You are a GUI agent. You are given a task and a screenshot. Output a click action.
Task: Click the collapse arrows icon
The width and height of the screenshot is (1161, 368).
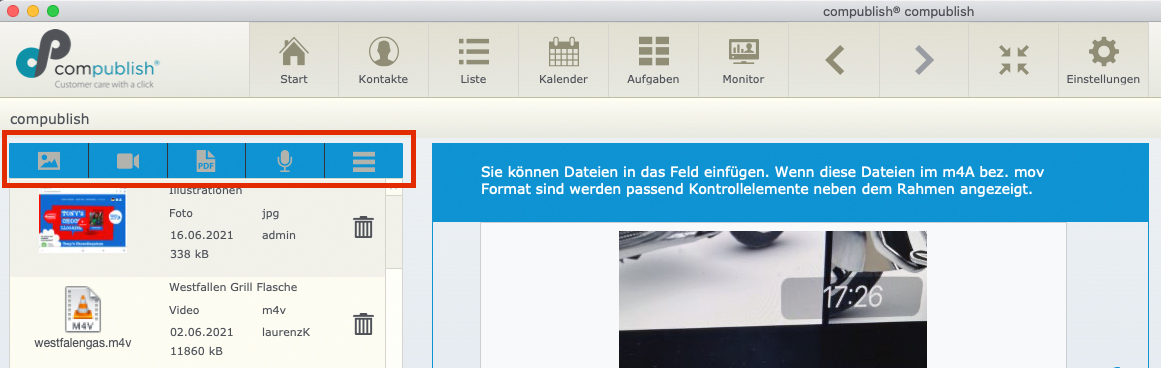tap(1013, 60)
